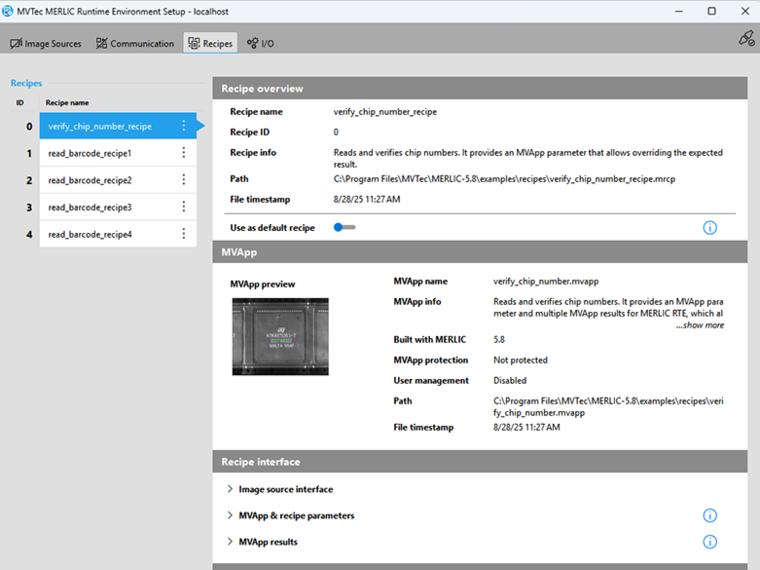
Task: Select read_barcode_recipe2 in the list
Action: [x=118, y=180]
